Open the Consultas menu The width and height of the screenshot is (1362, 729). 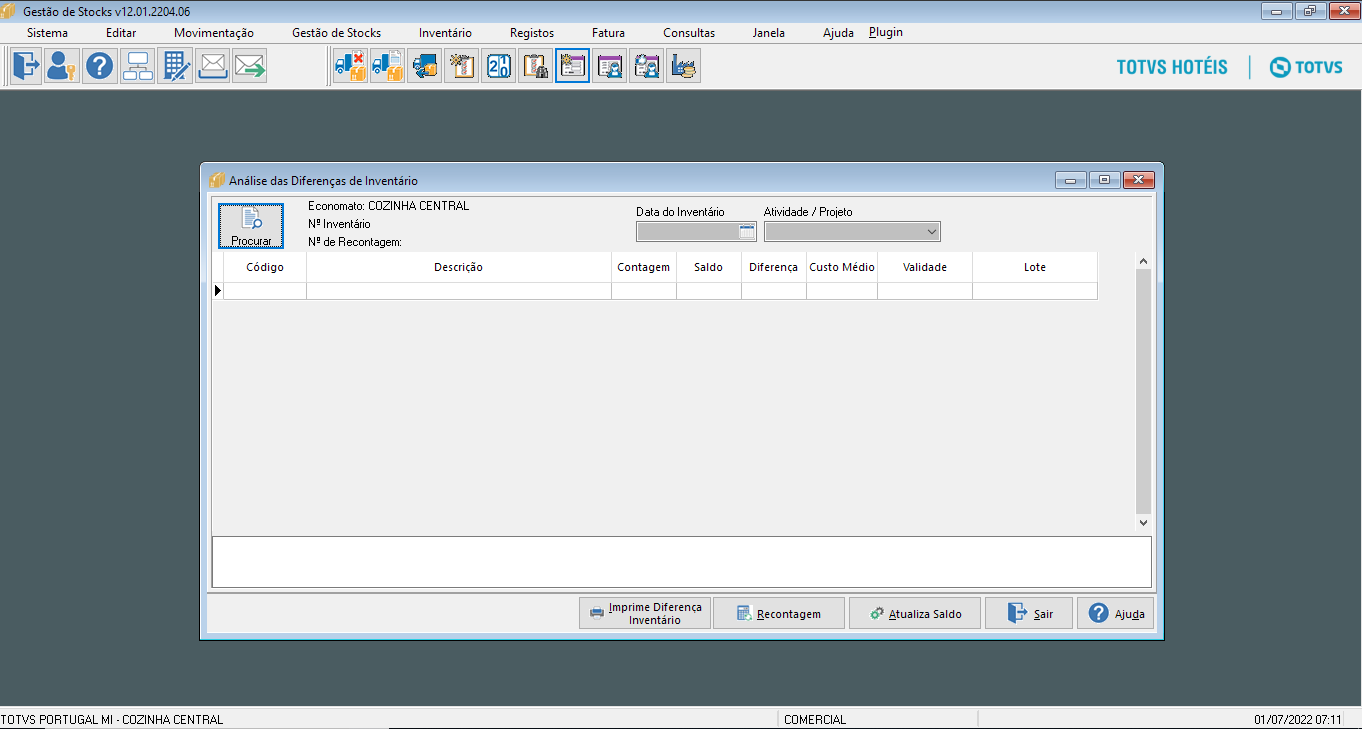point(689,33)
